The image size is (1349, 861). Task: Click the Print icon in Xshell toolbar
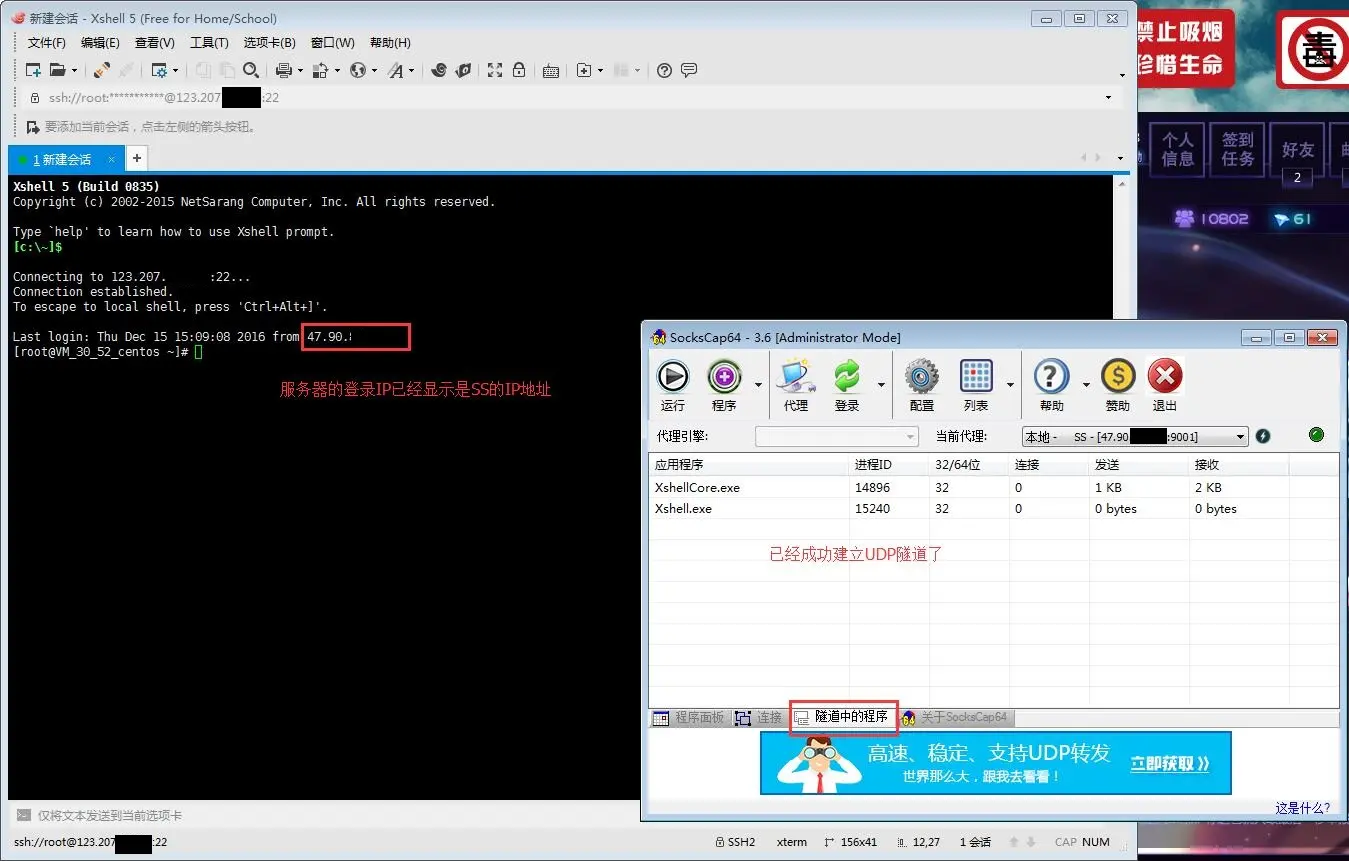(x=283, y=70)
